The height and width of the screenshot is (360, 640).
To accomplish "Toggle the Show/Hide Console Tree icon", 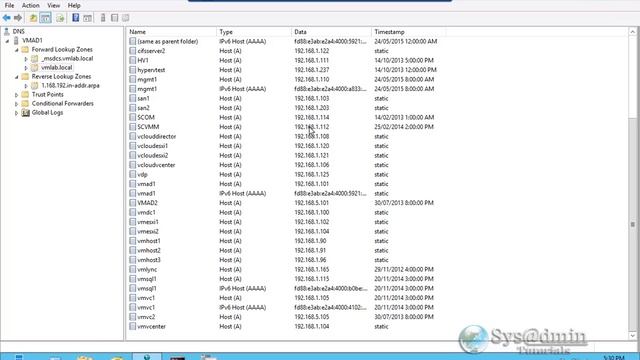I will tap(45, 18).
